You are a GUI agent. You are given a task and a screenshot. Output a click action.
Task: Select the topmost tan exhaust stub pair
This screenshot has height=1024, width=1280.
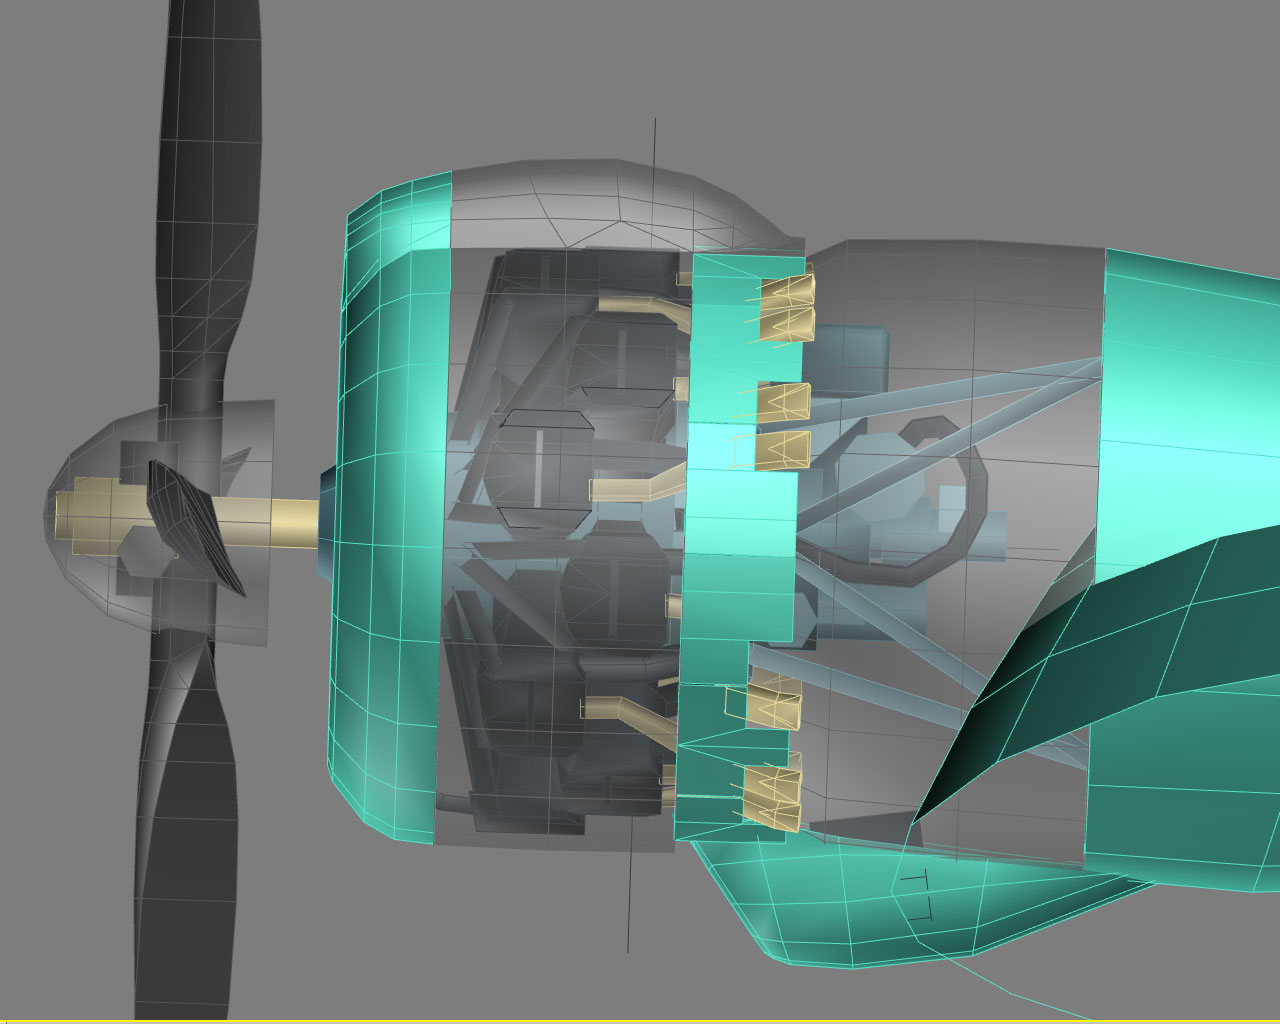(x=784, y=306)
